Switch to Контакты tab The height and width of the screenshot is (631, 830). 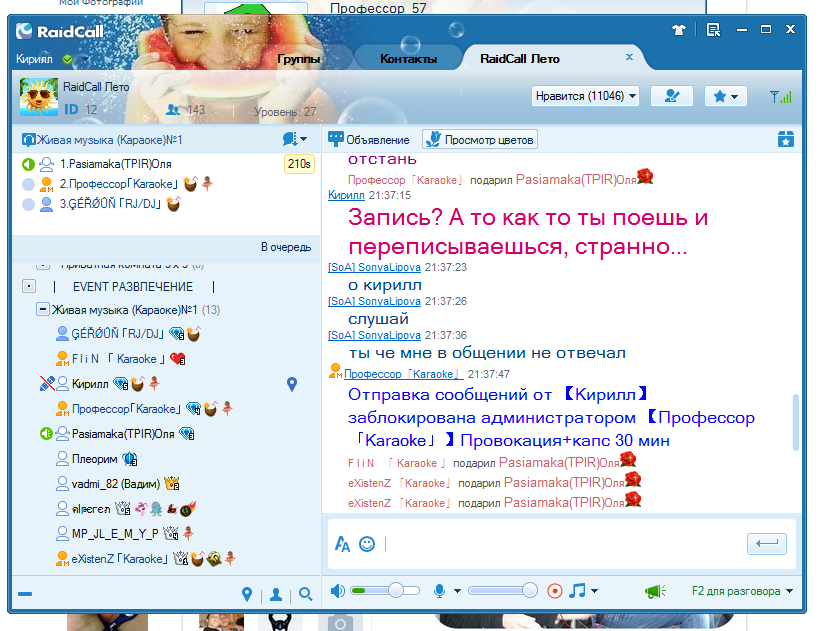click(408, 59)
